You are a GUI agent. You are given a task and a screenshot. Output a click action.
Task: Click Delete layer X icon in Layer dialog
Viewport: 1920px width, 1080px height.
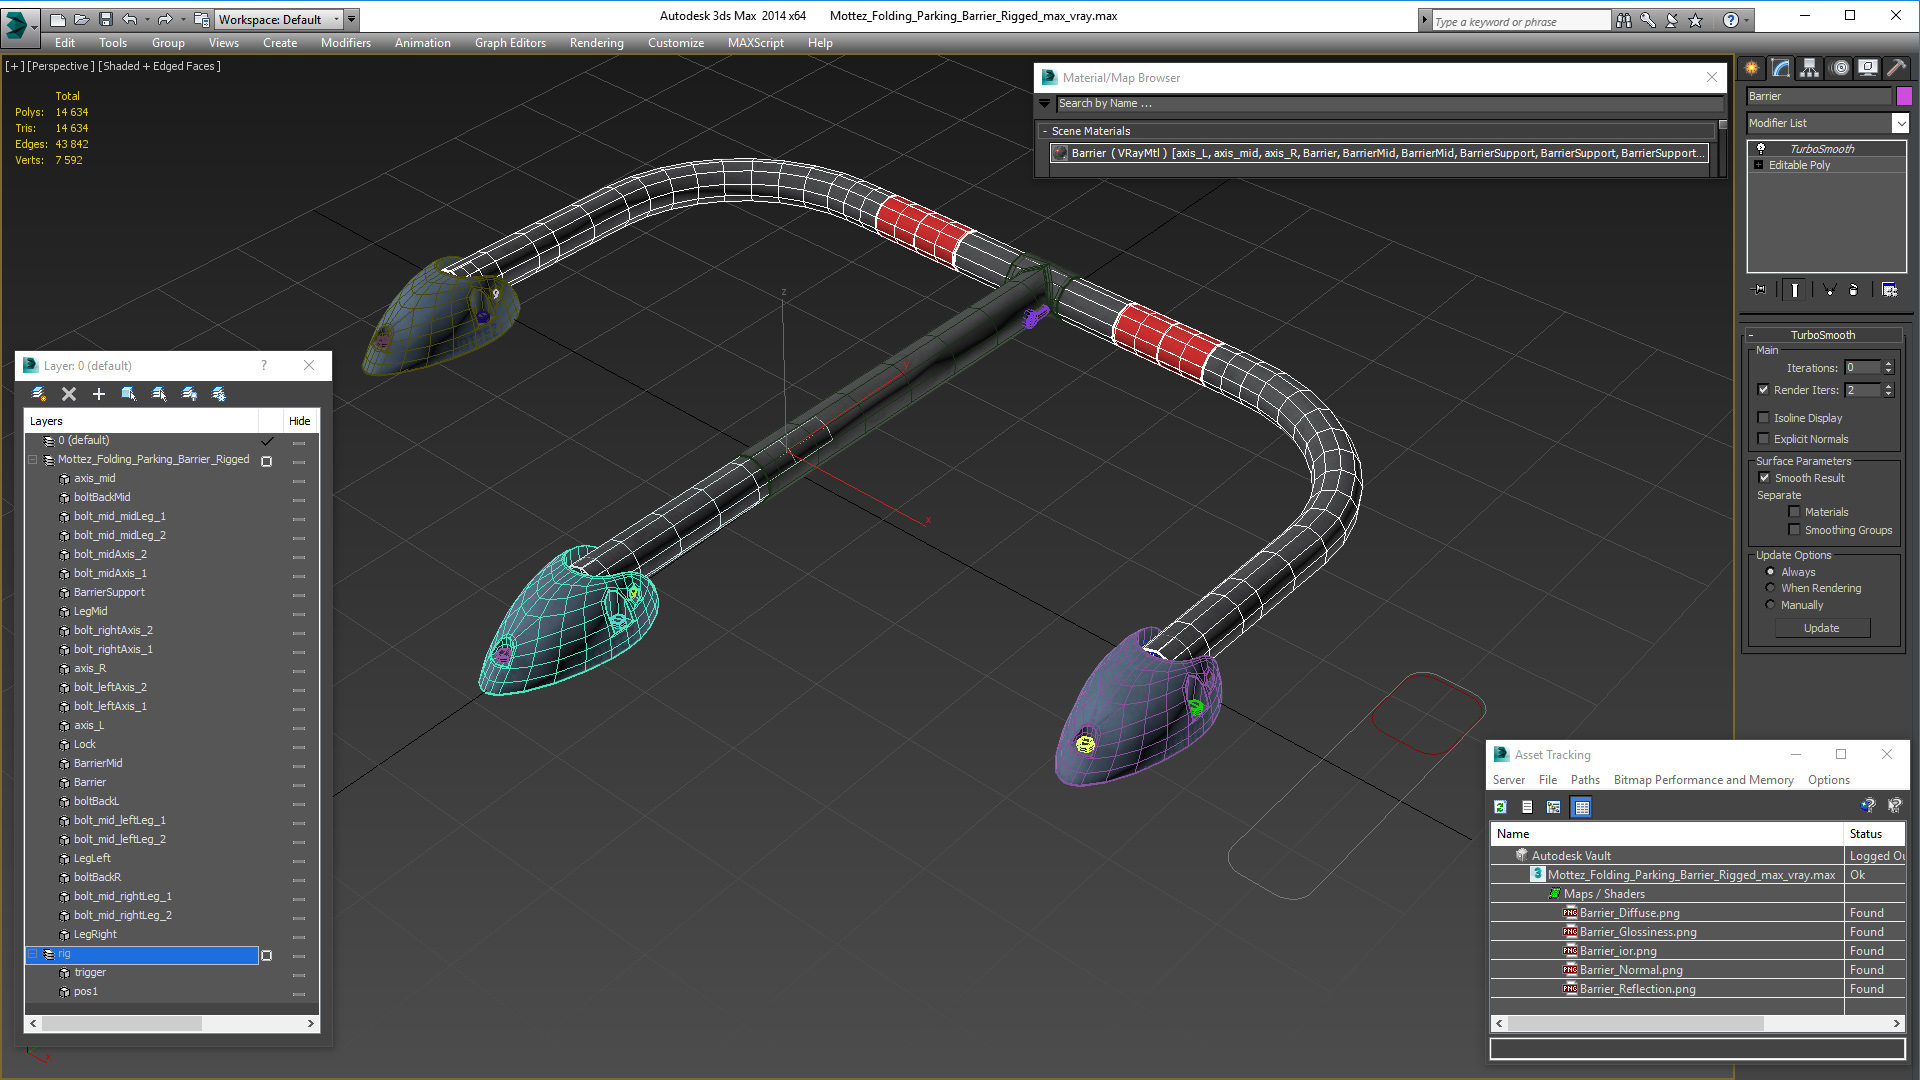click(x=69, y=394)
